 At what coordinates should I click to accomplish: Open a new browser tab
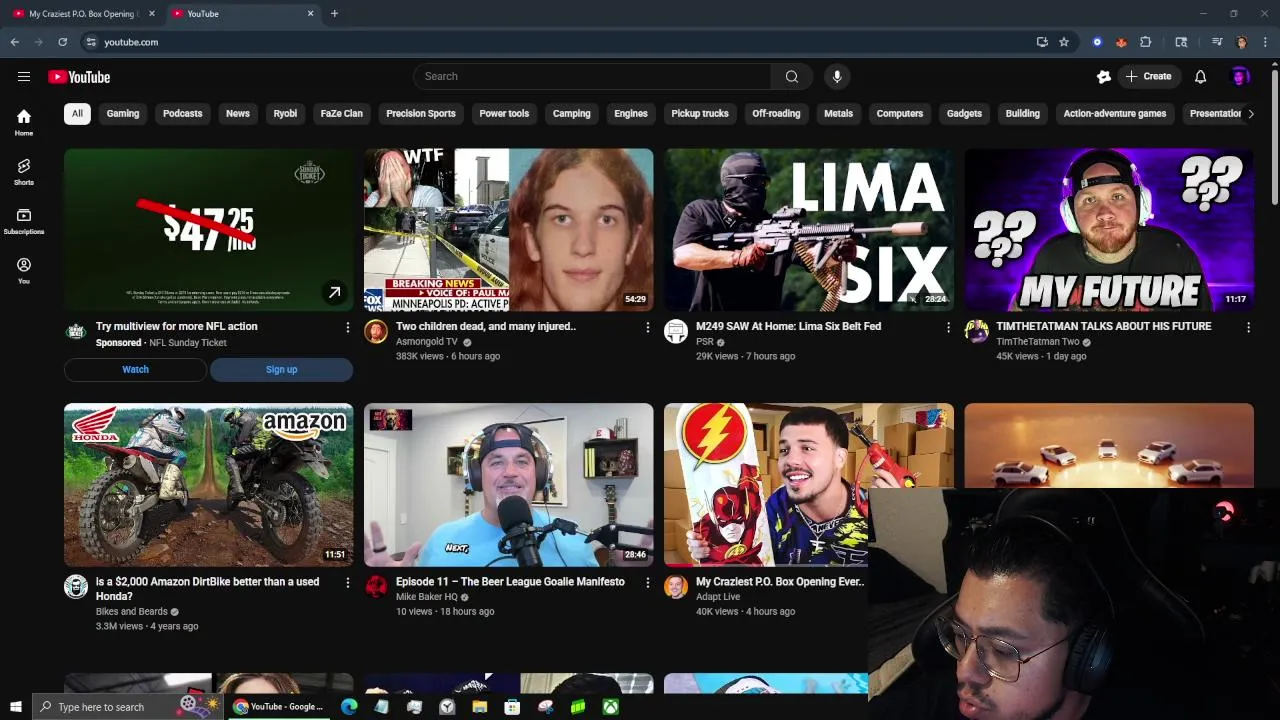click(334, 14)
